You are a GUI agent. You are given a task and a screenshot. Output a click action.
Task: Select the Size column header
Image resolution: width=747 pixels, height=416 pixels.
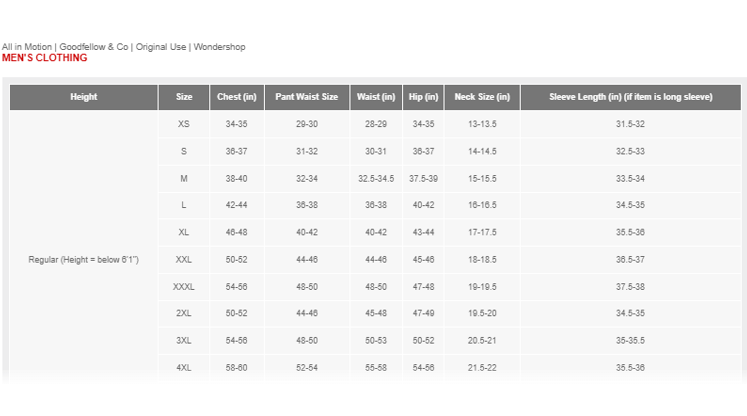[184, 97]
